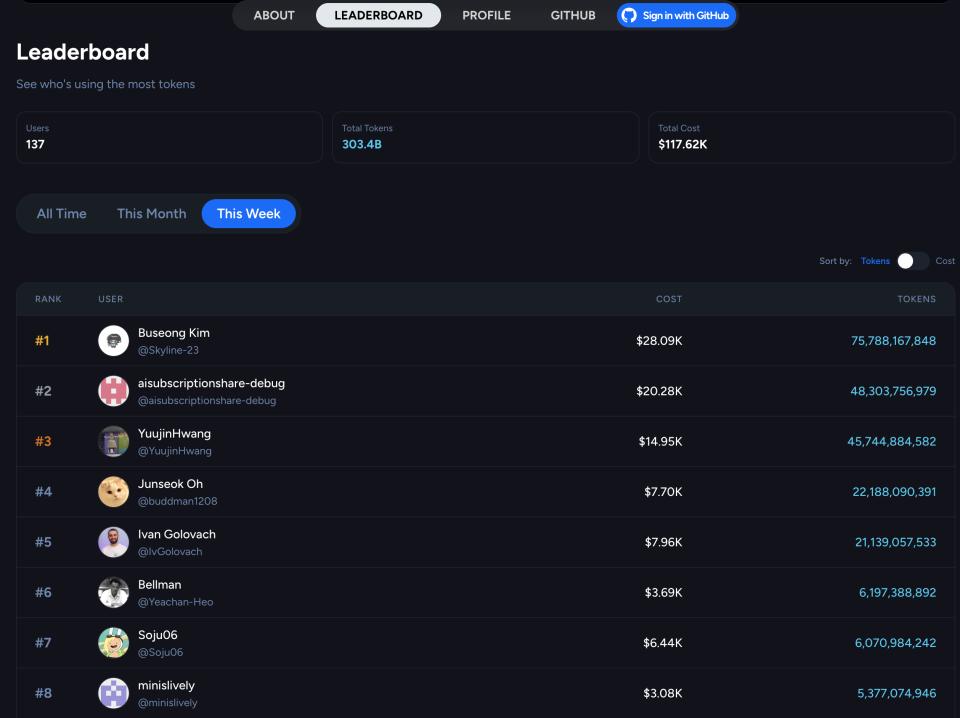Select the Cost sort label

point(945,261)
